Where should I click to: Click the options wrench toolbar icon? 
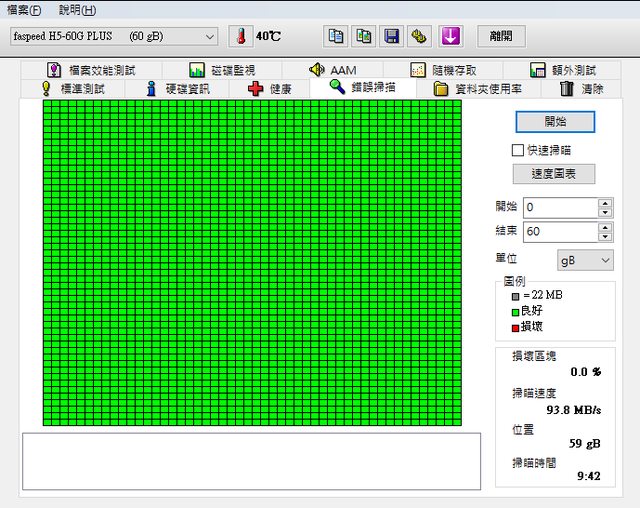click(x=420, y=36)
